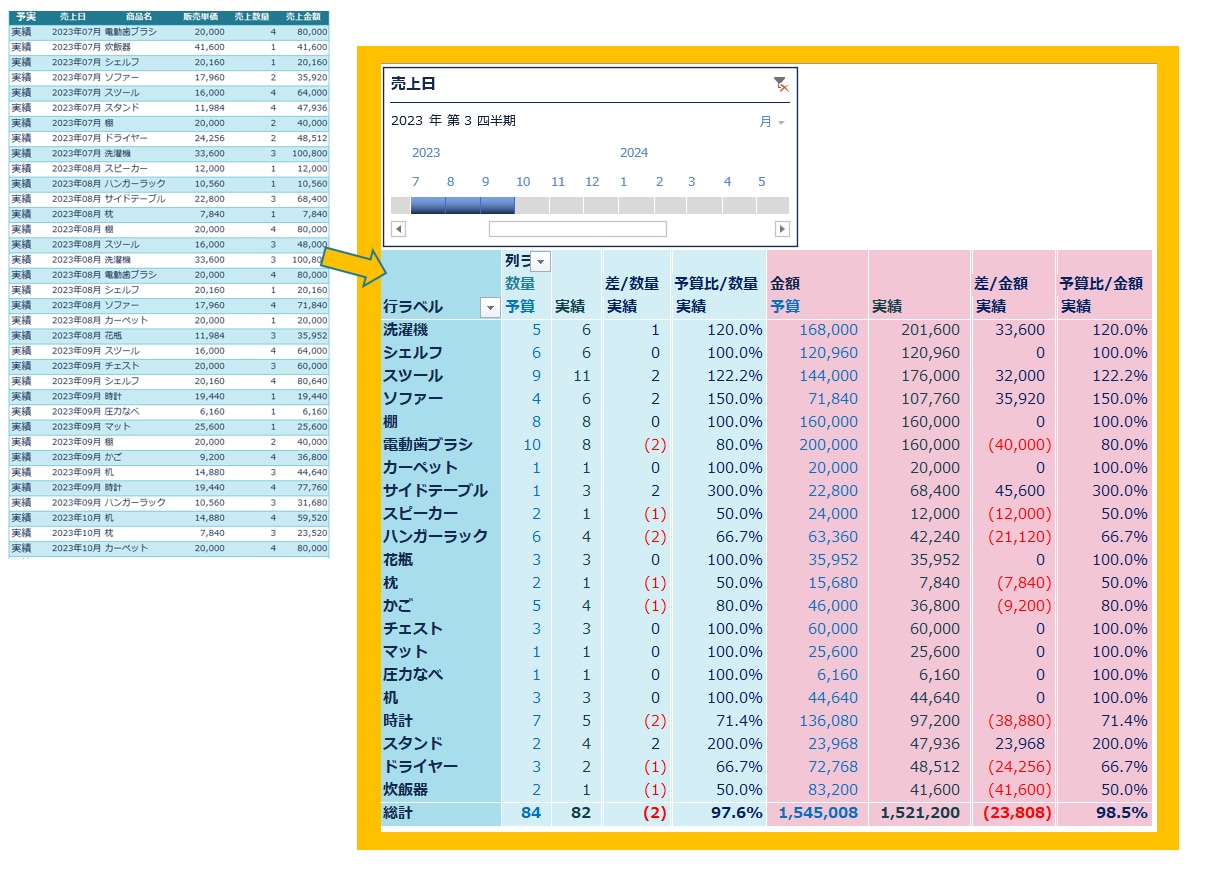Select the pivot row label チェスト
The image size is (1220, 869).
click(x=413, y=629)
